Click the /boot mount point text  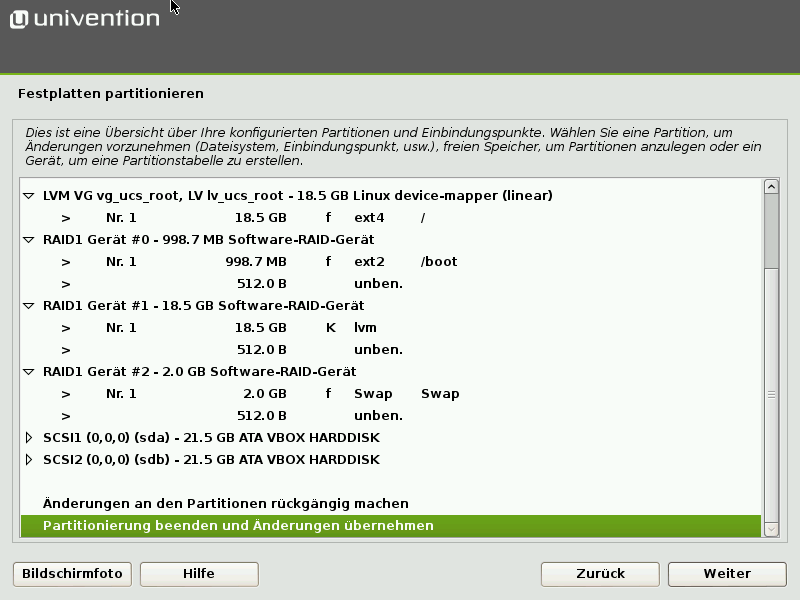click(x=439, y=262)
